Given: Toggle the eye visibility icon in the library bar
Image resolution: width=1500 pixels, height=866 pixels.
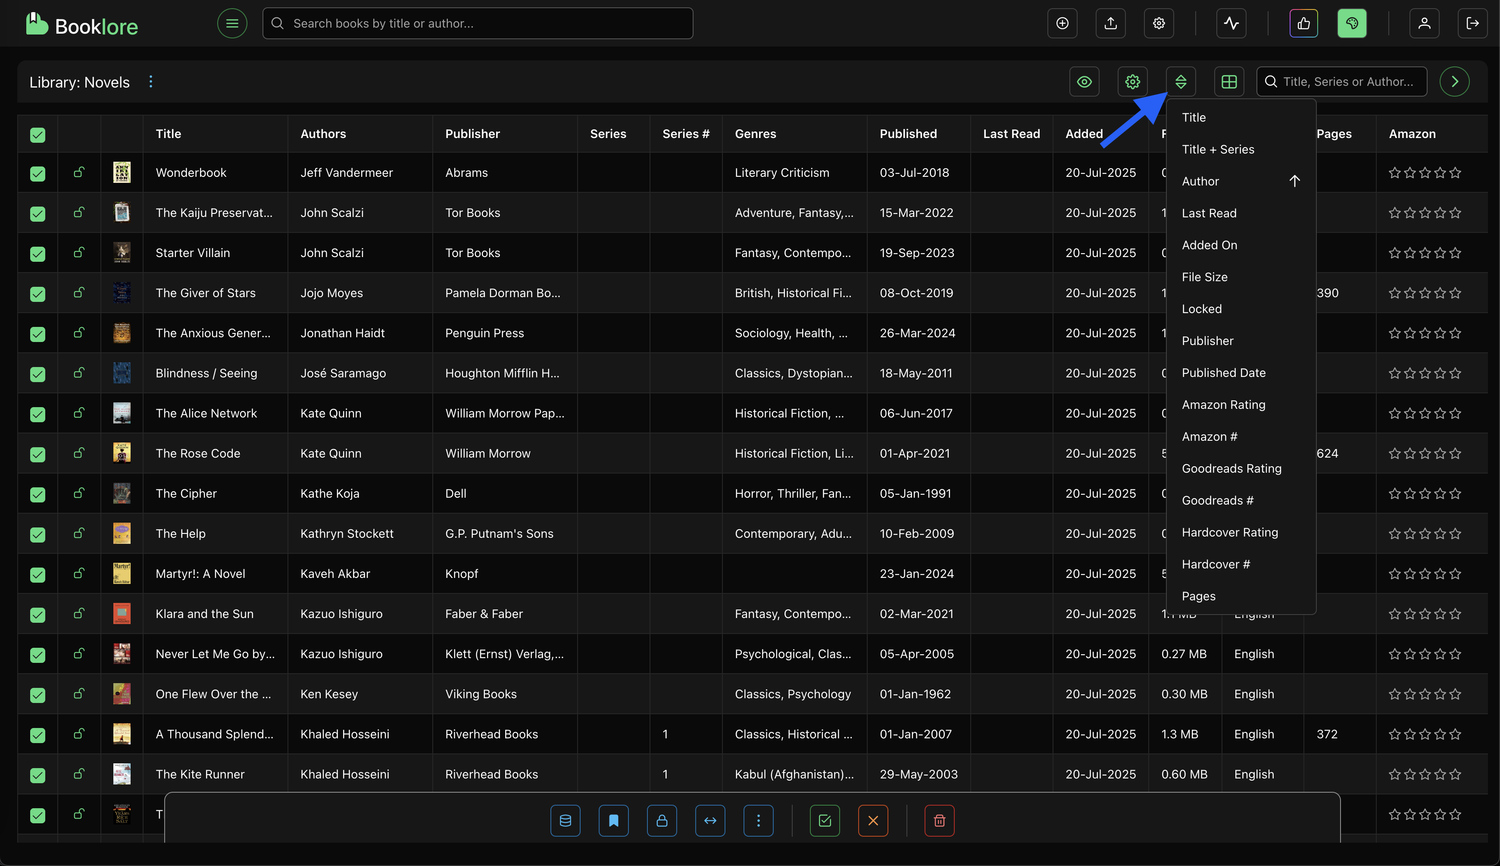Looking at the screenshot, I should click(1084, 82).
